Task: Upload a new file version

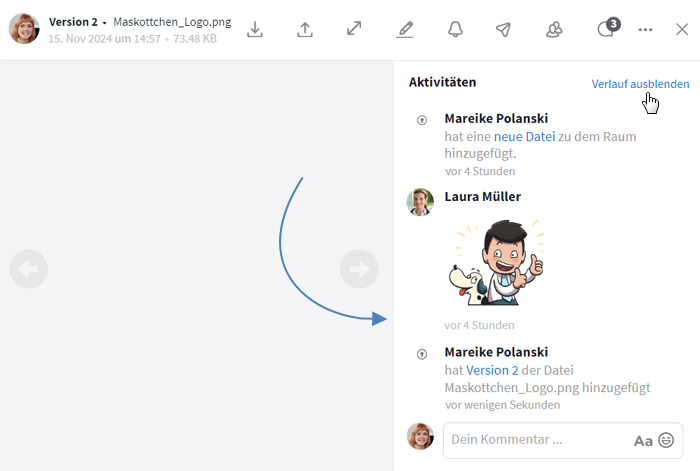Action: [305, 29]
